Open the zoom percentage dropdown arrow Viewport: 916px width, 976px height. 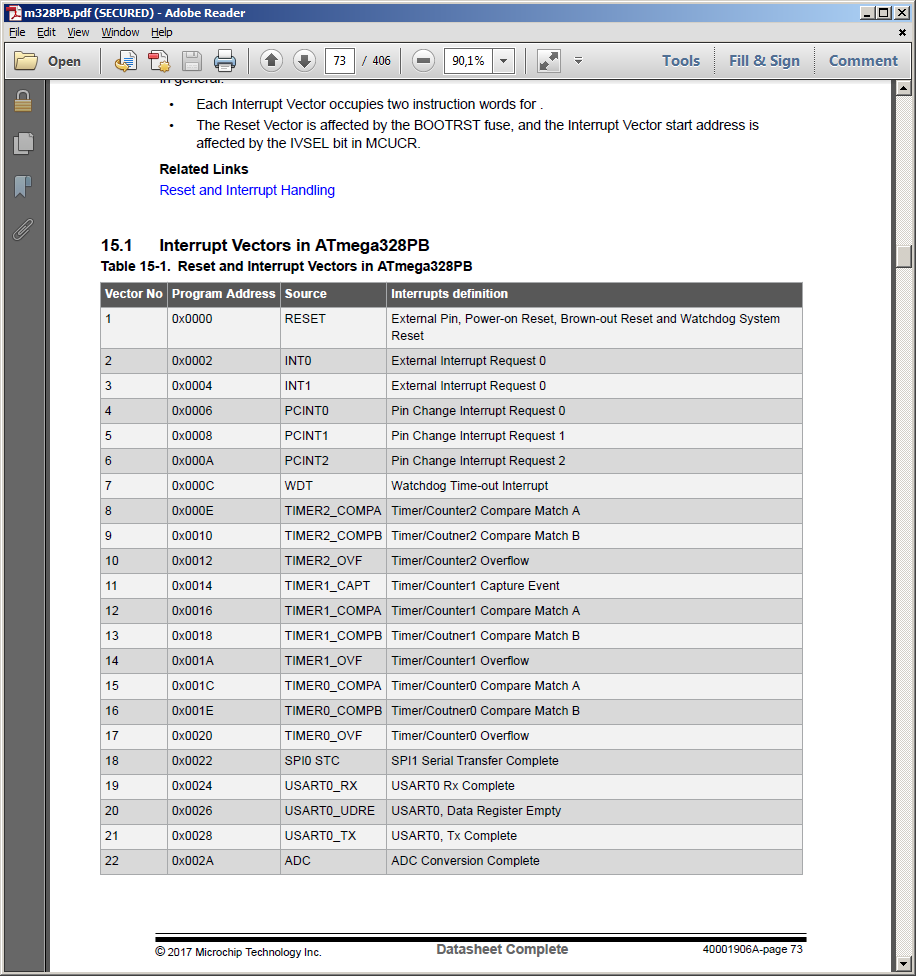coord(503,61)
